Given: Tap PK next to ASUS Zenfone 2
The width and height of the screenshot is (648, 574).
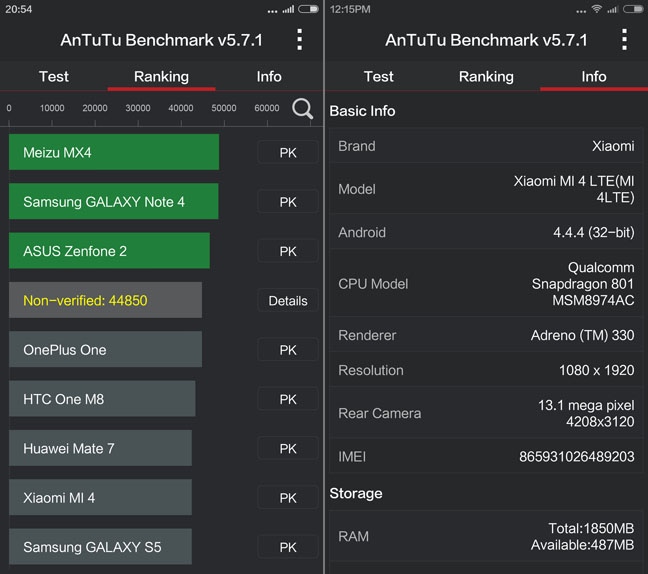Looking at the screenshot, I should (x=288, y=251).
